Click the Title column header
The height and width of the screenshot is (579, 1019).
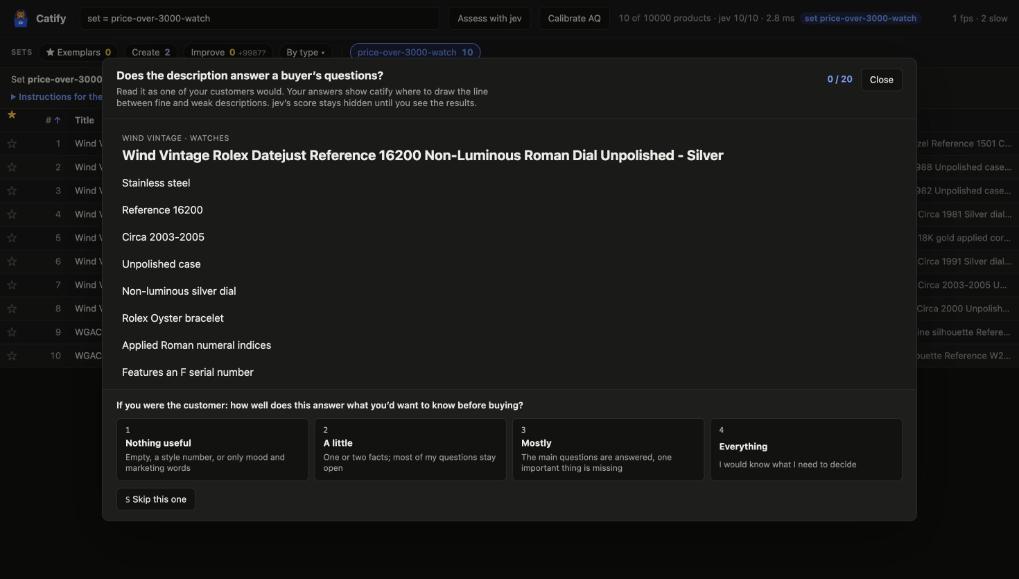[x=84, y=120]
